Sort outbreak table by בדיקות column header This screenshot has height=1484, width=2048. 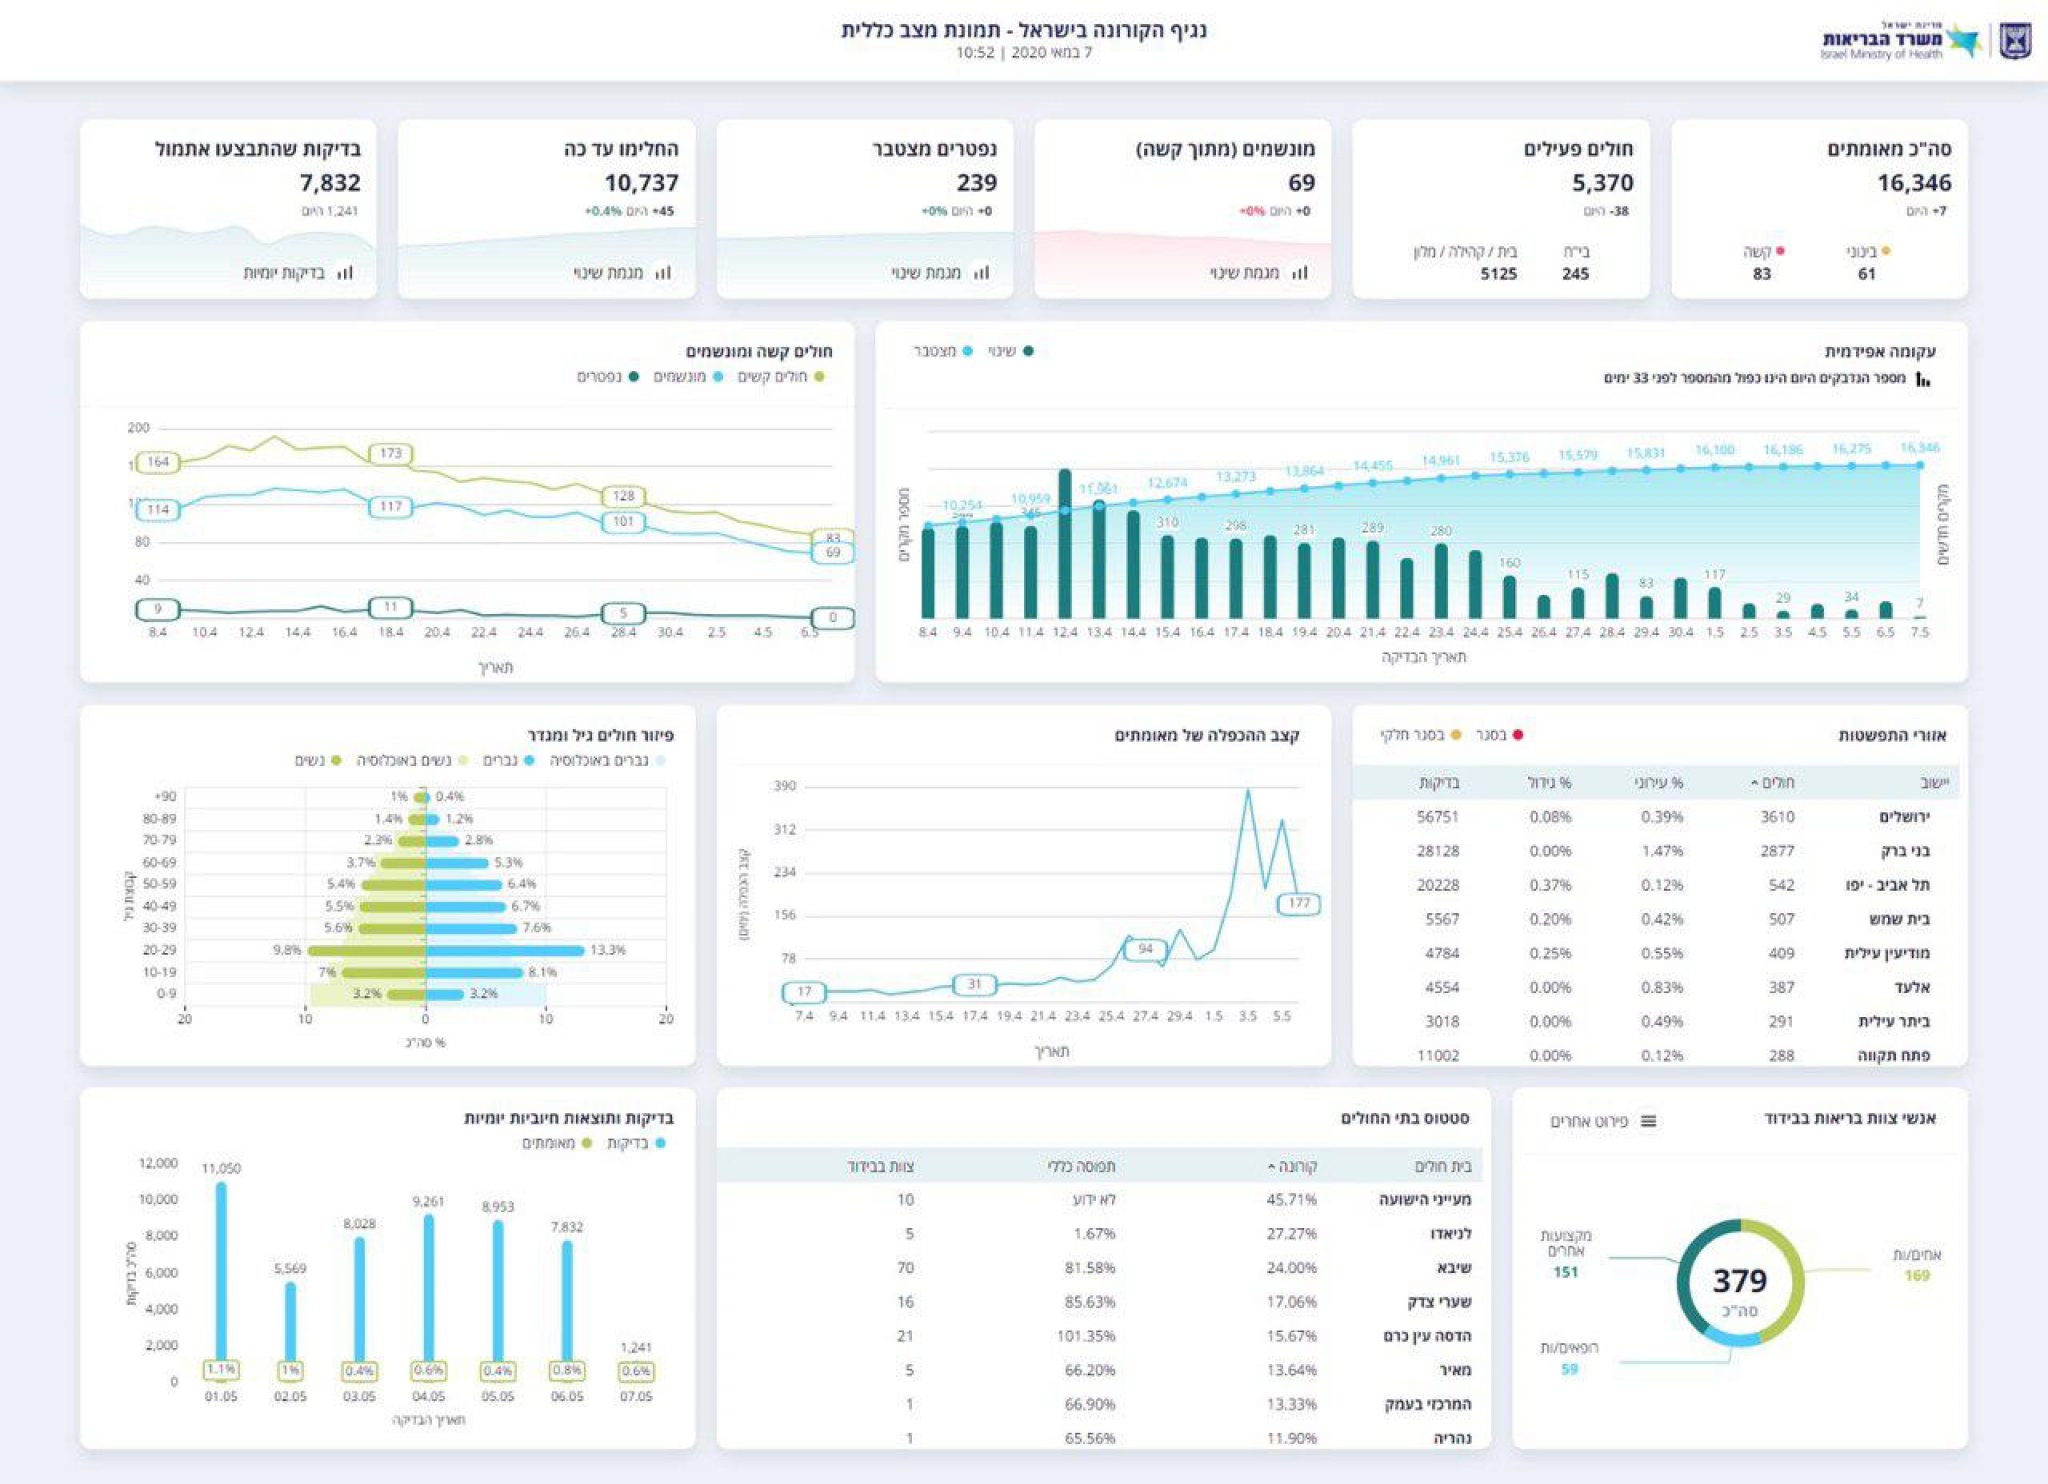pyautogui.click(x=1438, y=783)
